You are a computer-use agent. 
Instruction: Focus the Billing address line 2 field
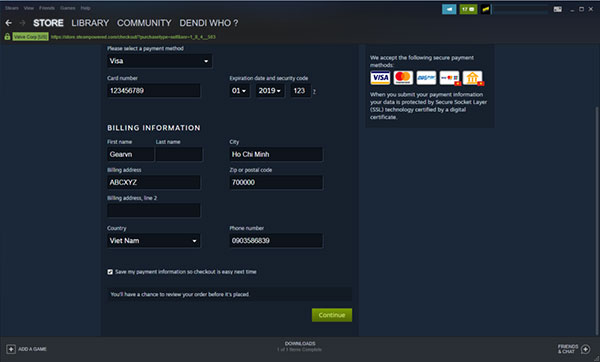click(153, 210)
